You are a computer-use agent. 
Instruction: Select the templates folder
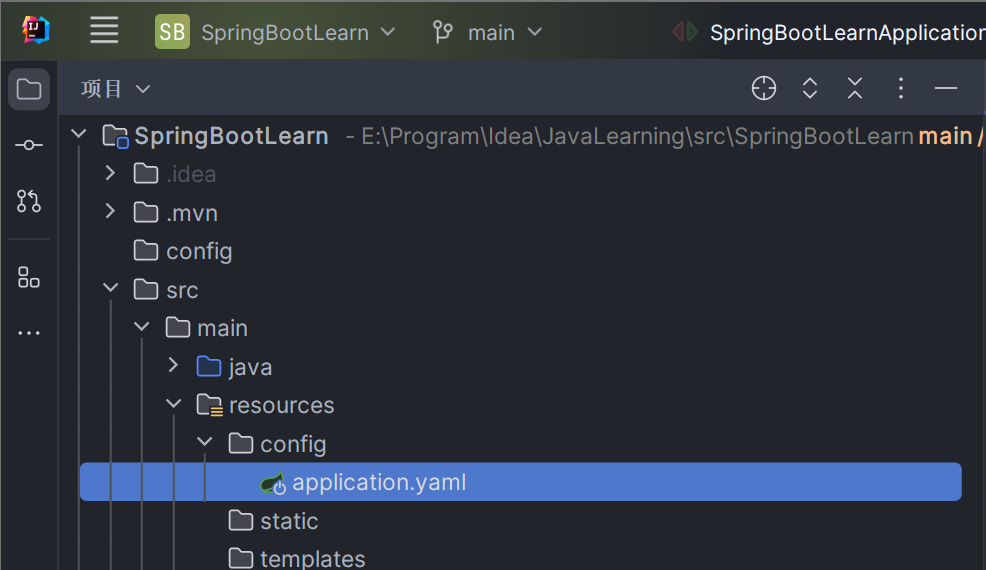(x=313, y=559)
